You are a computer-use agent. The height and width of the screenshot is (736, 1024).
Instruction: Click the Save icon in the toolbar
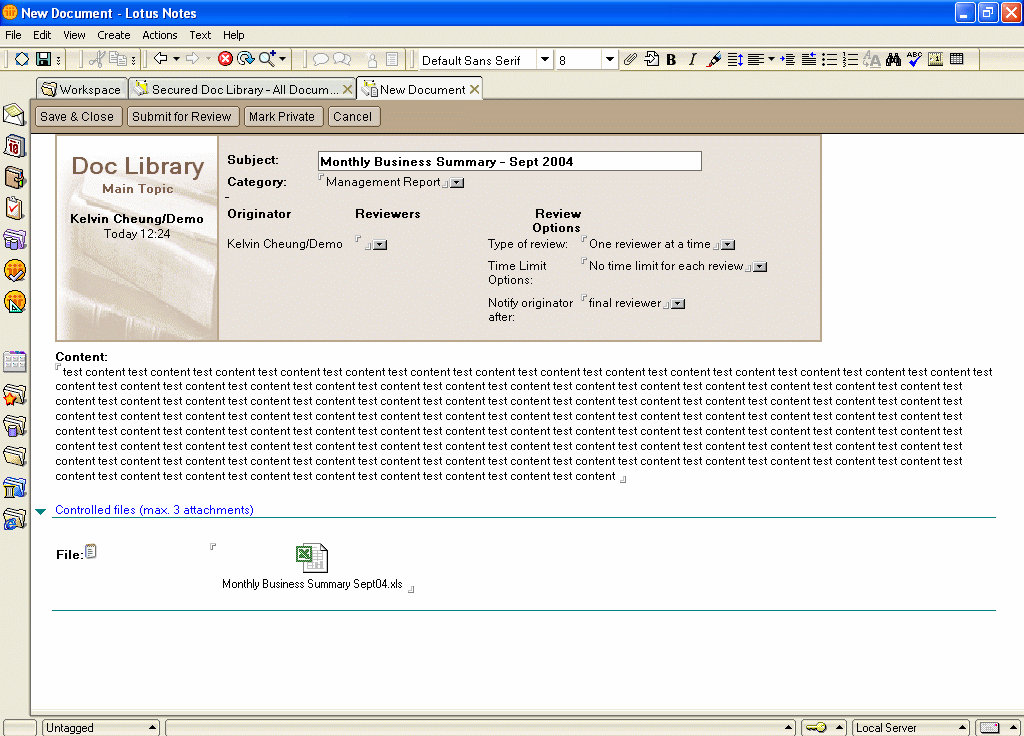click(43, 60)
